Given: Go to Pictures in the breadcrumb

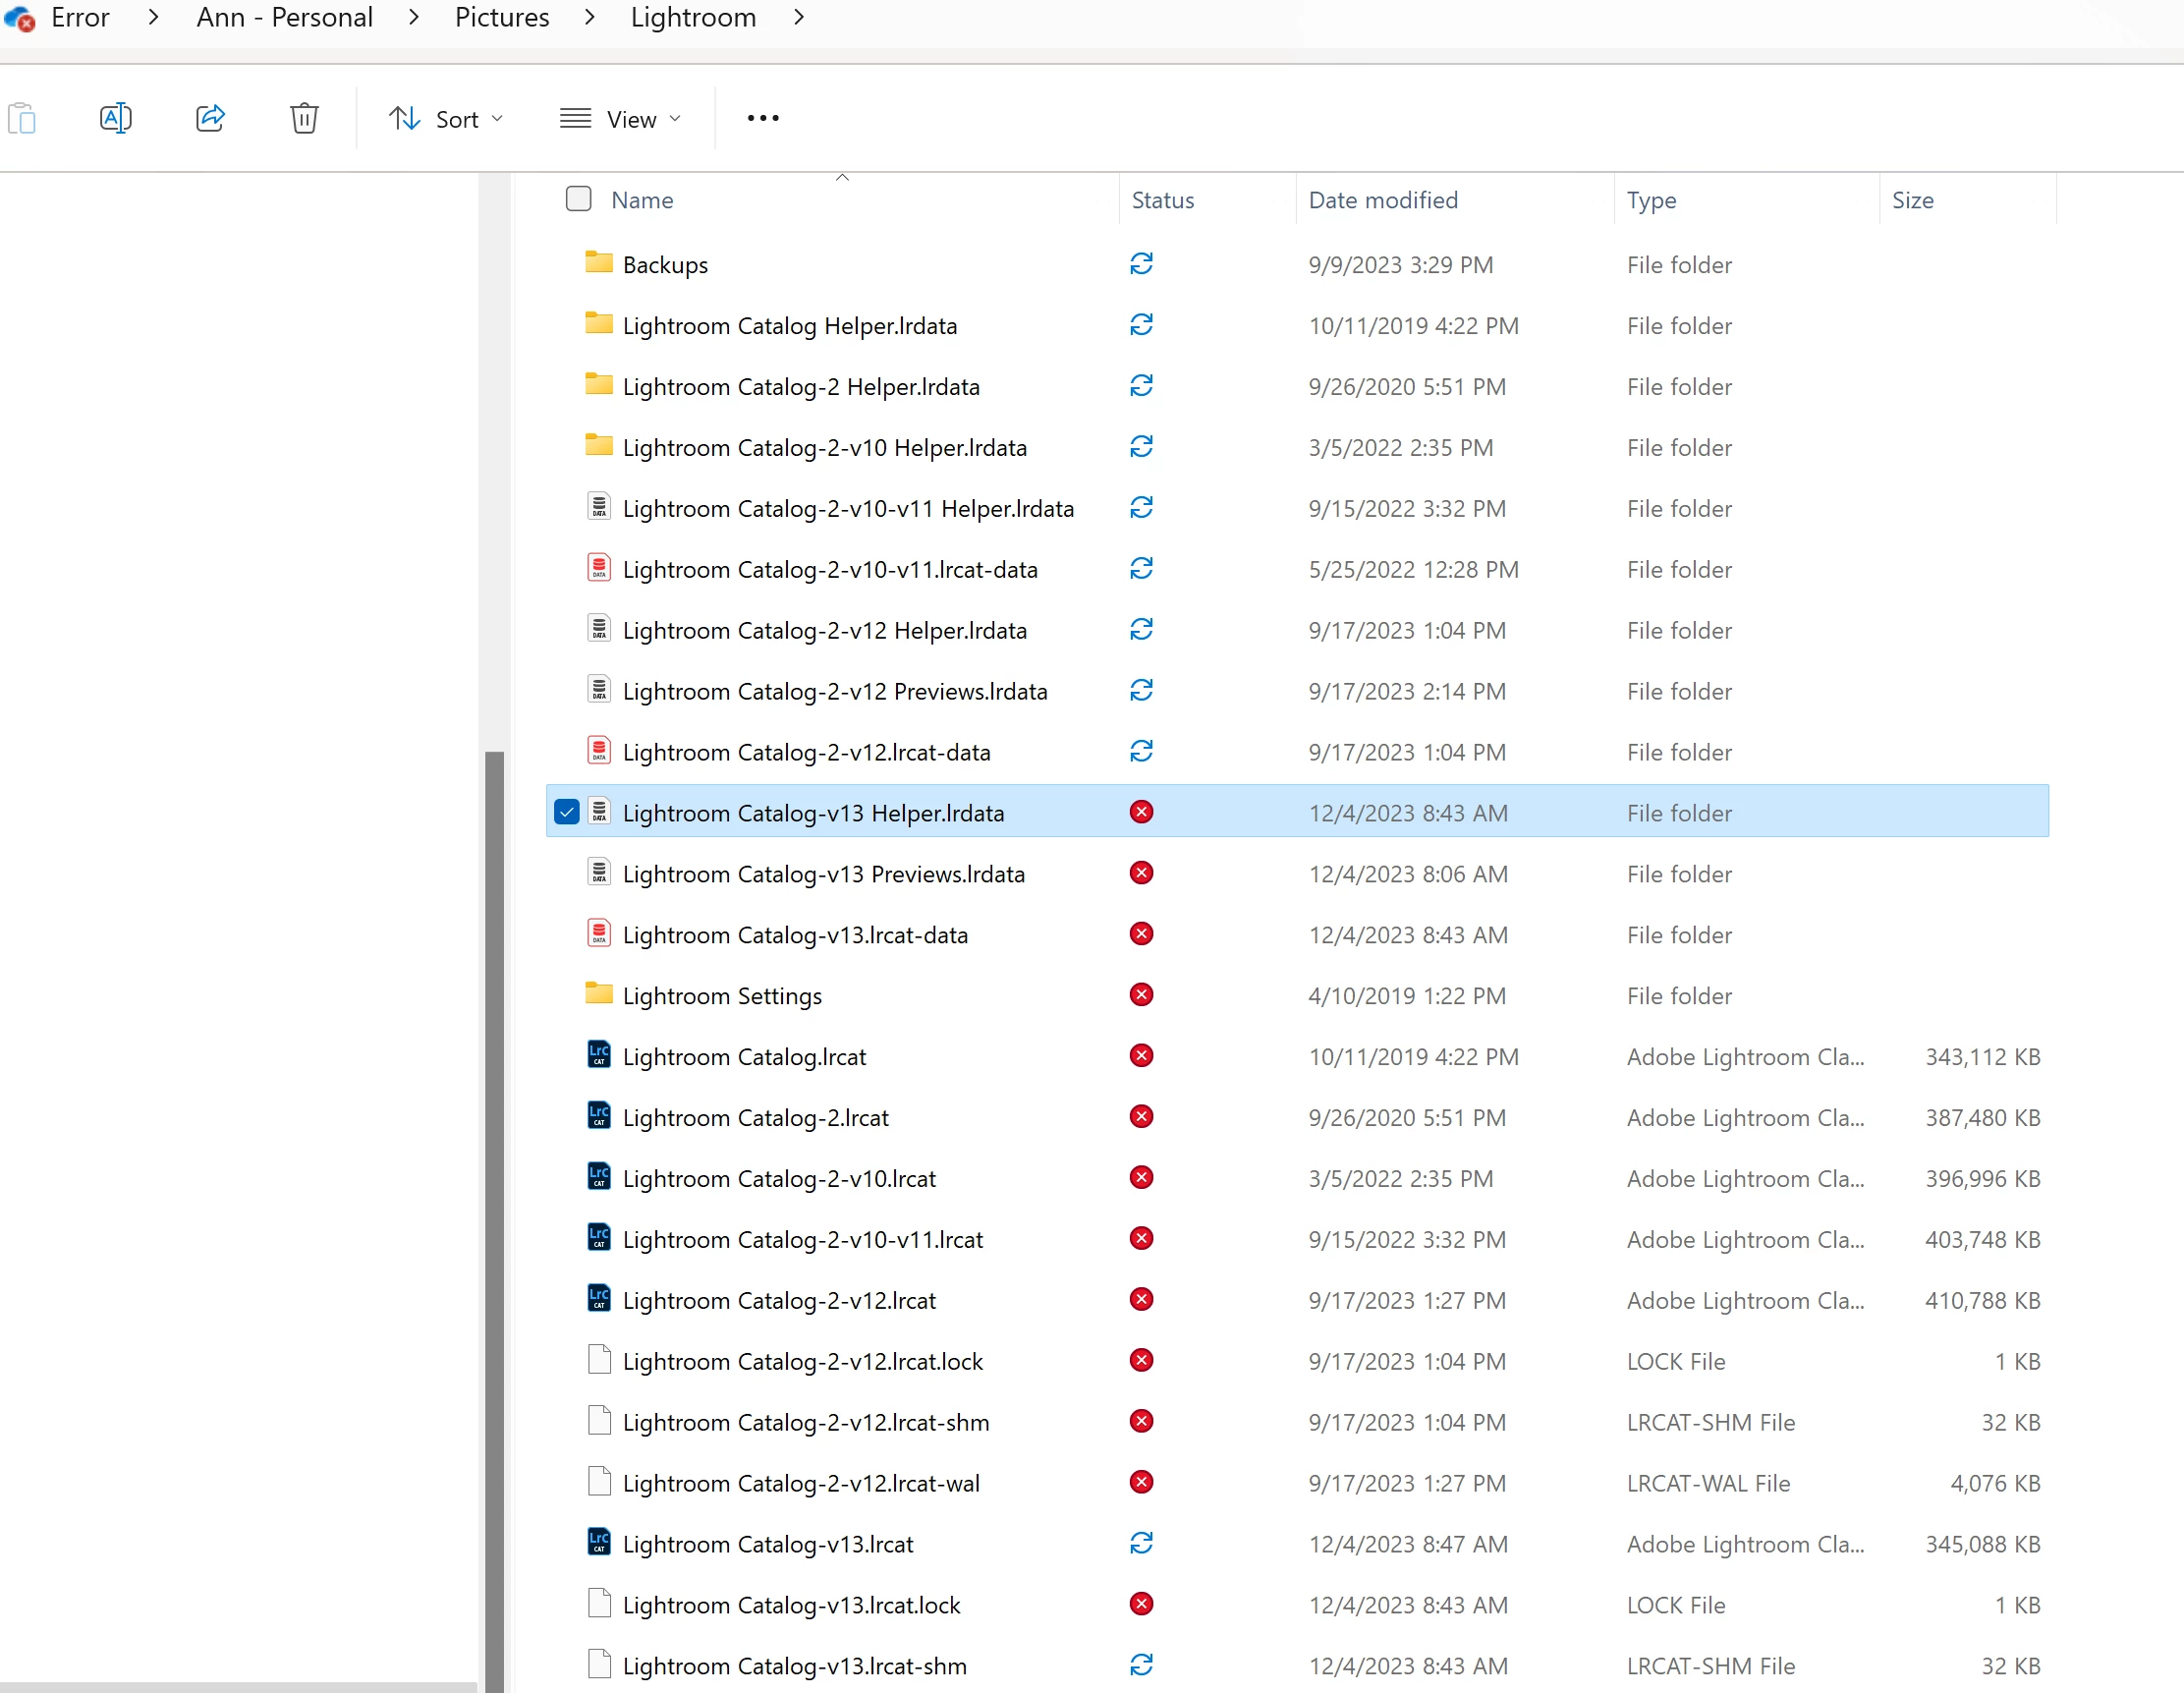Looking at the screenshot, I should pos(502,17).
